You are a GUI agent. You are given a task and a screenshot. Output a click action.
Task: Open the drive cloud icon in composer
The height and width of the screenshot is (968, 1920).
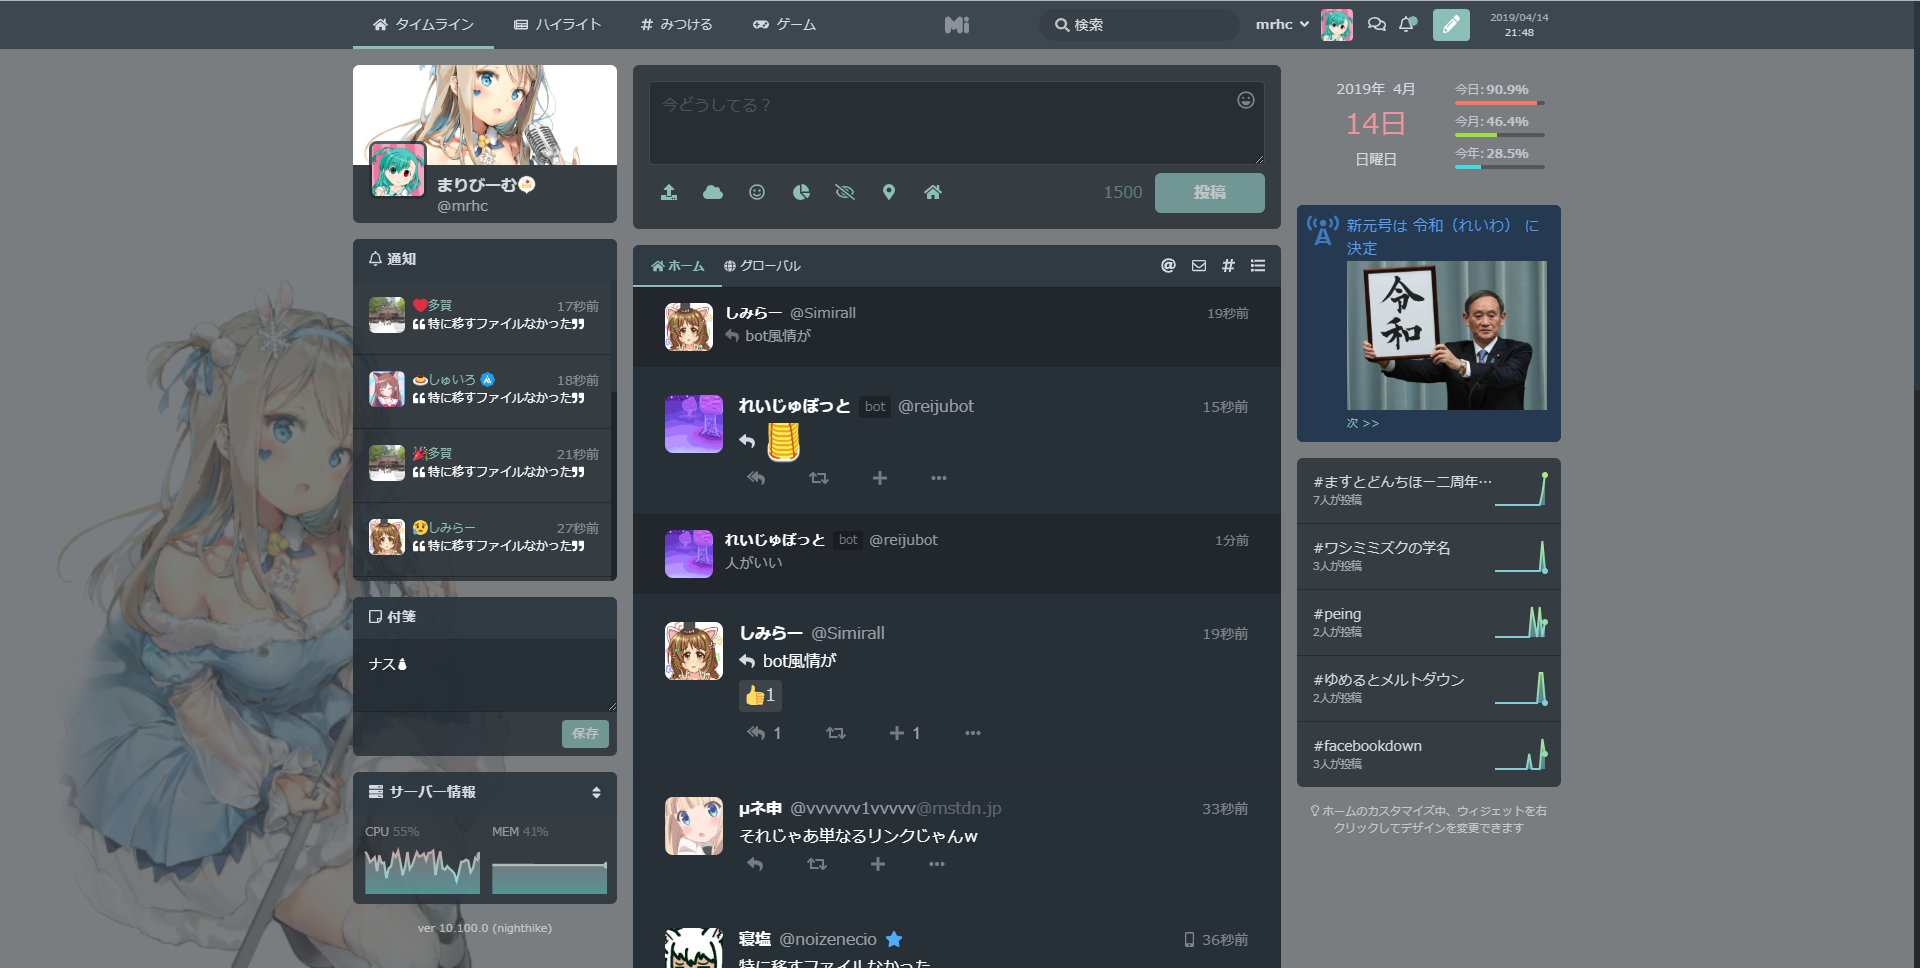click(713, 192)
